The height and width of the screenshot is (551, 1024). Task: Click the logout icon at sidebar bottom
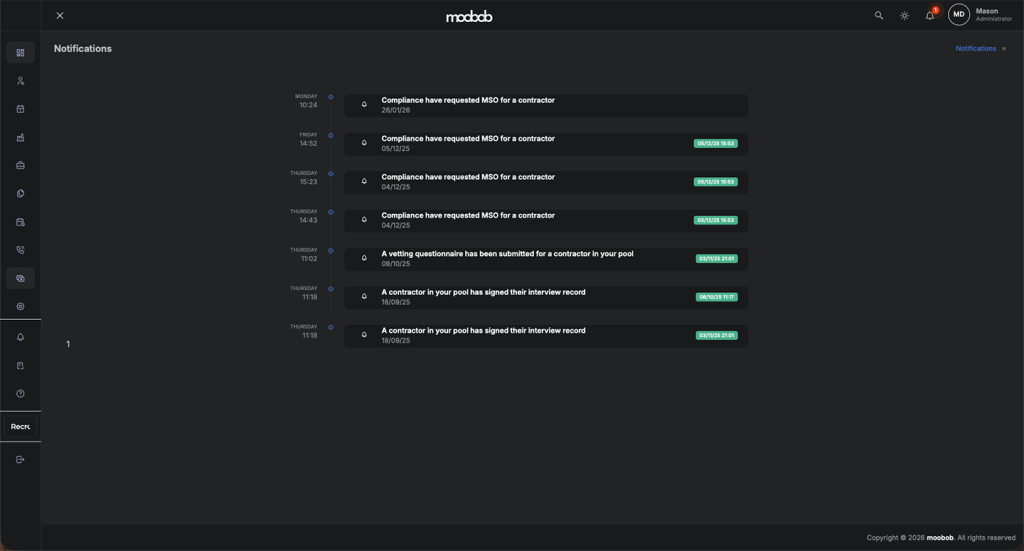click(x=20, y=460)
